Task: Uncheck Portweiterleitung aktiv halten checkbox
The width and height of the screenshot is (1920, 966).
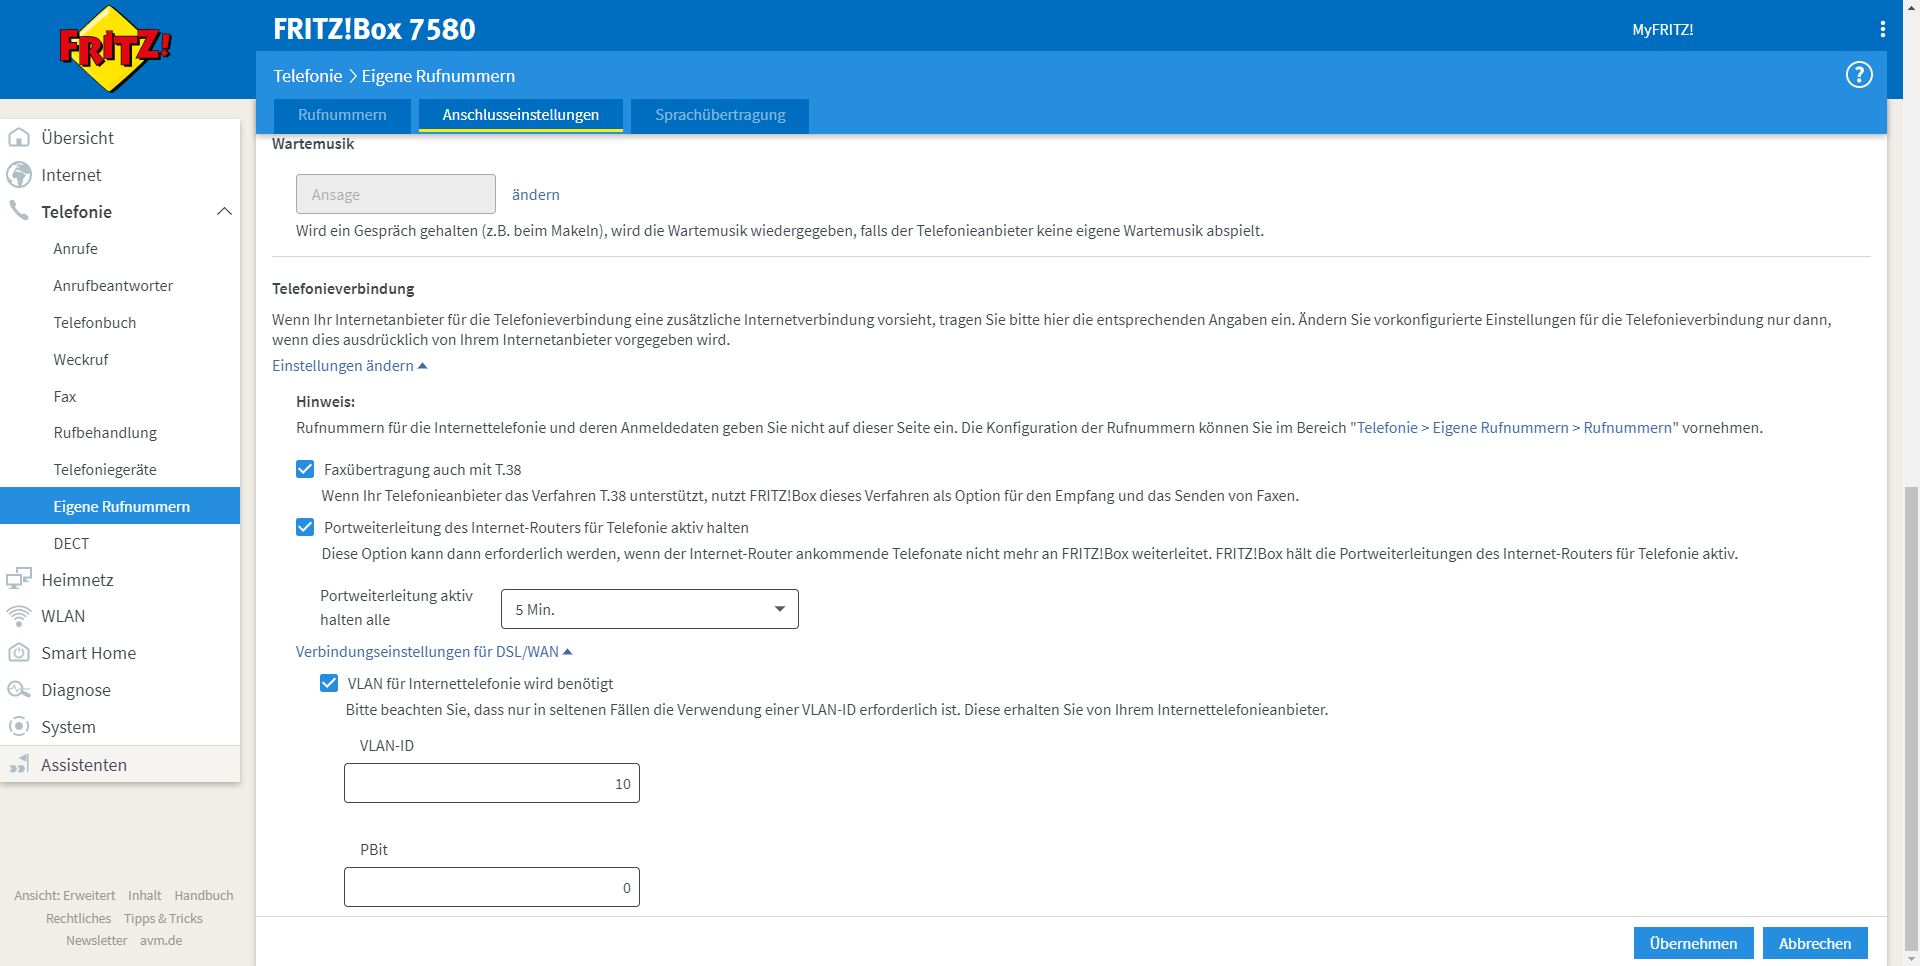Action: [305, 527]
